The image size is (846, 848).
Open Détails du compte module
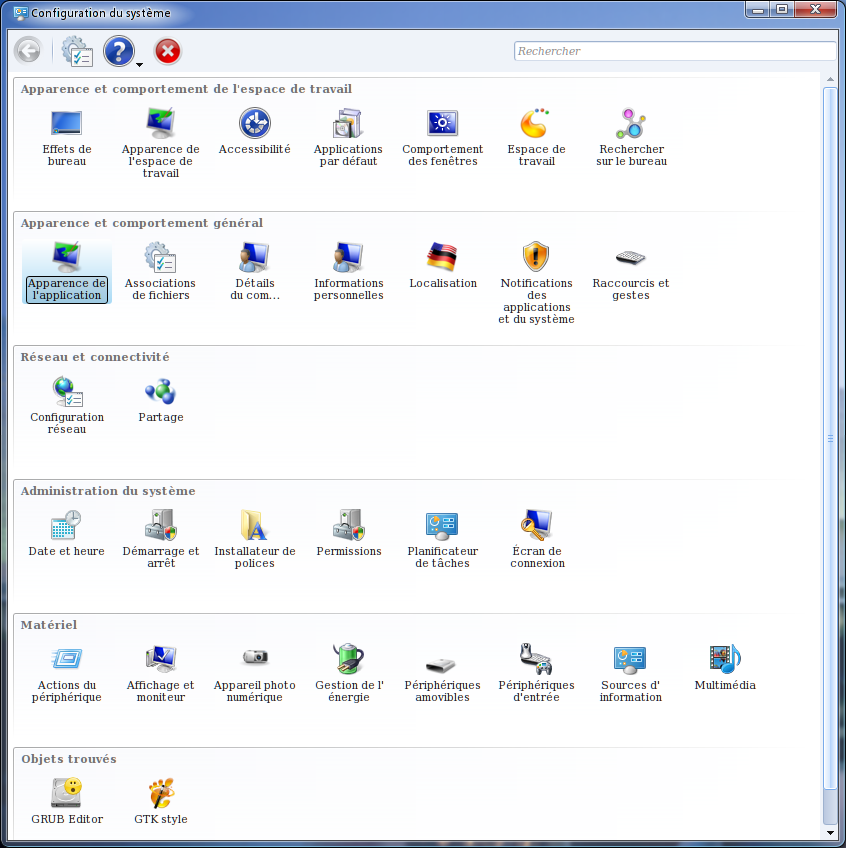[255, 271]
